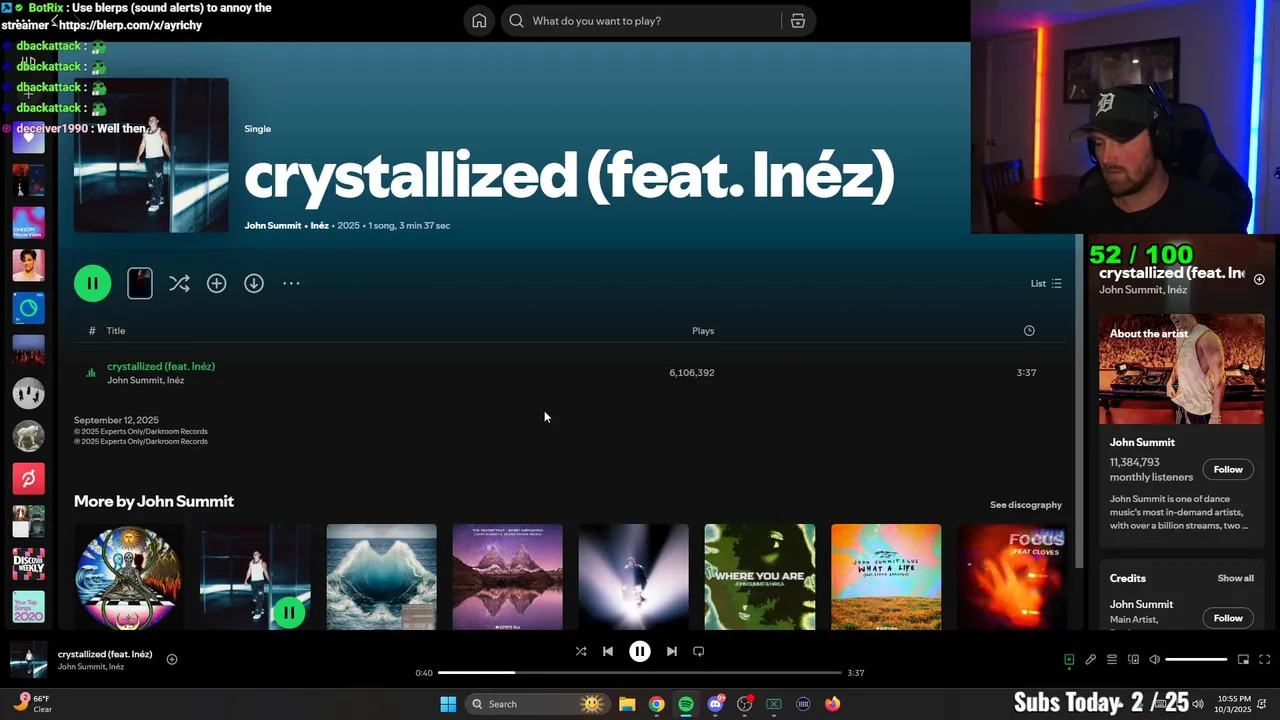Toggle shuffle in bottom playback controls
The width and height of the screenshot is (1280, 720).
(x=581, y=651)
